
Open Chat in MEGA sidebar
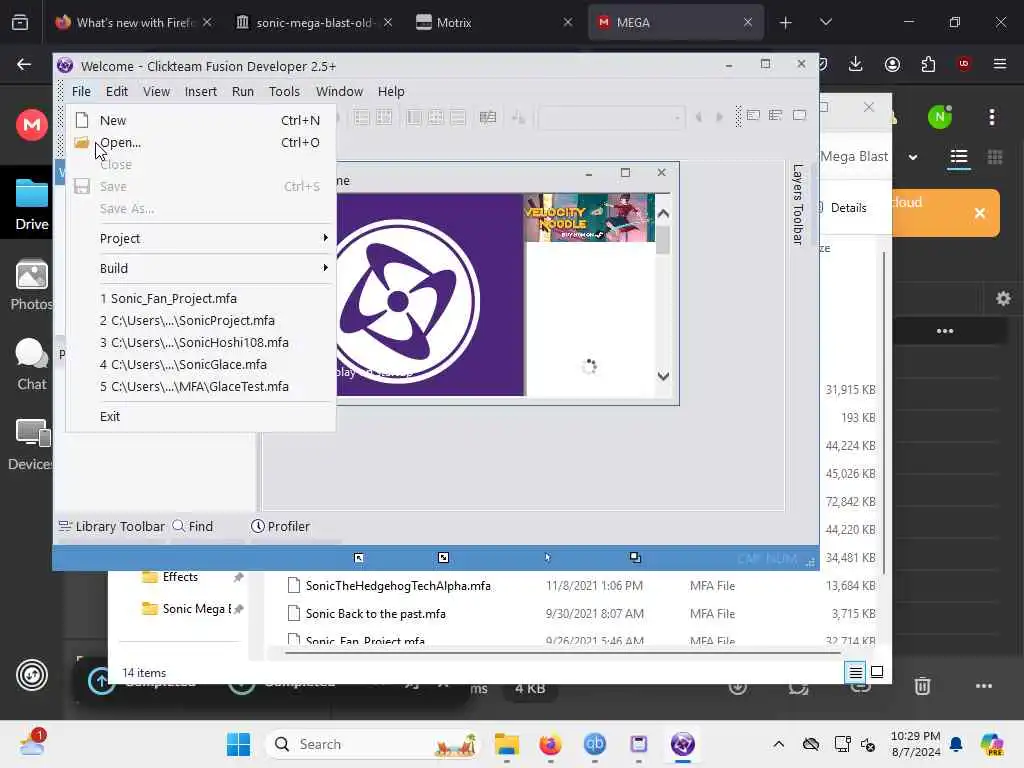tap(31, 364)
